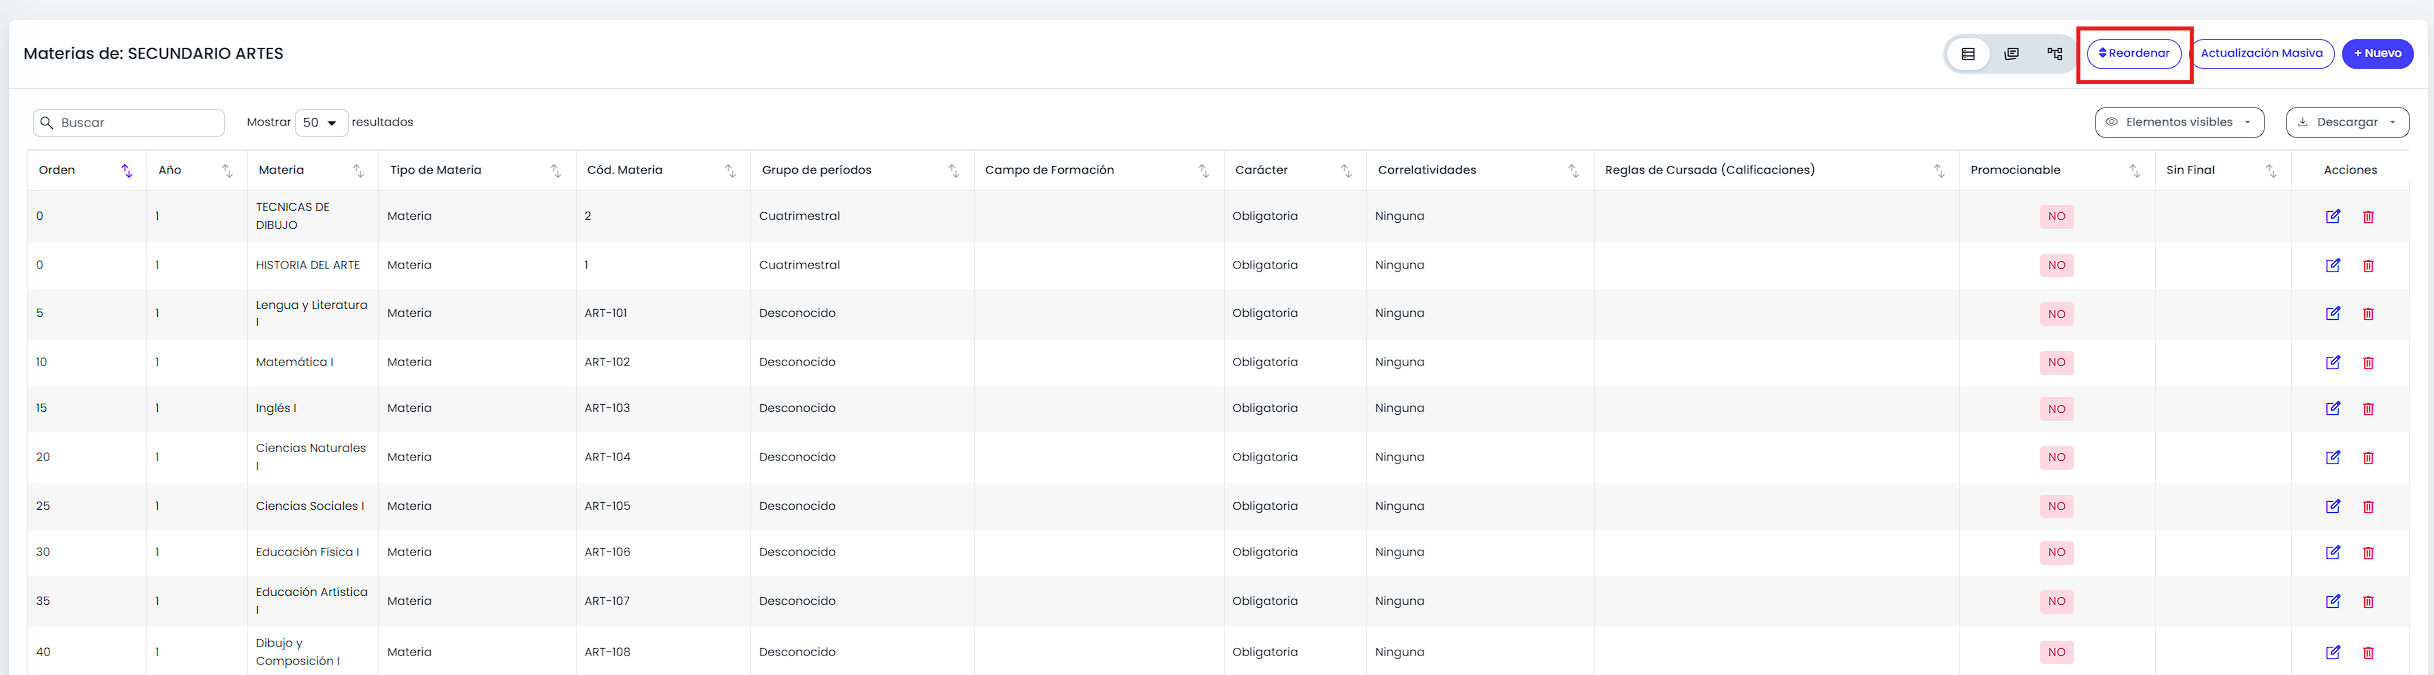Edit the Lengua y Literatura I subject

pyautogui.click(x=2333, y=313)
